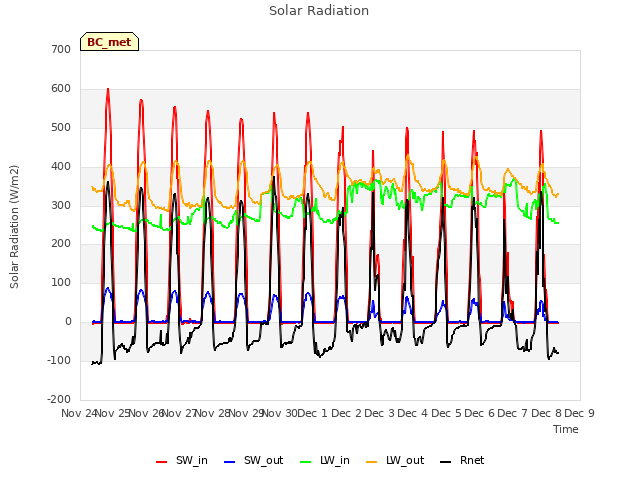640x480 pixels.
Task: Select the Rnet legend entry
Action: tap(462, 460)
